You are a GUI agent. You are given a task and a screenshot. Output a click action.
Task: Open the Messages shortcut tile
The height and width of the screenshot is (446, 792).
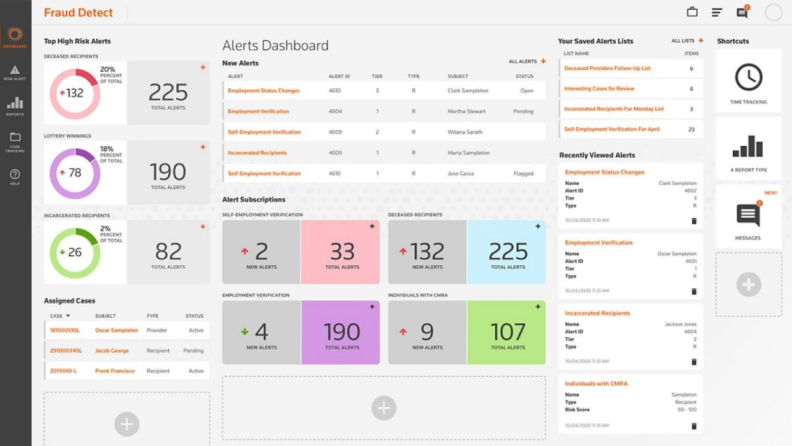[x=748, y=217]
